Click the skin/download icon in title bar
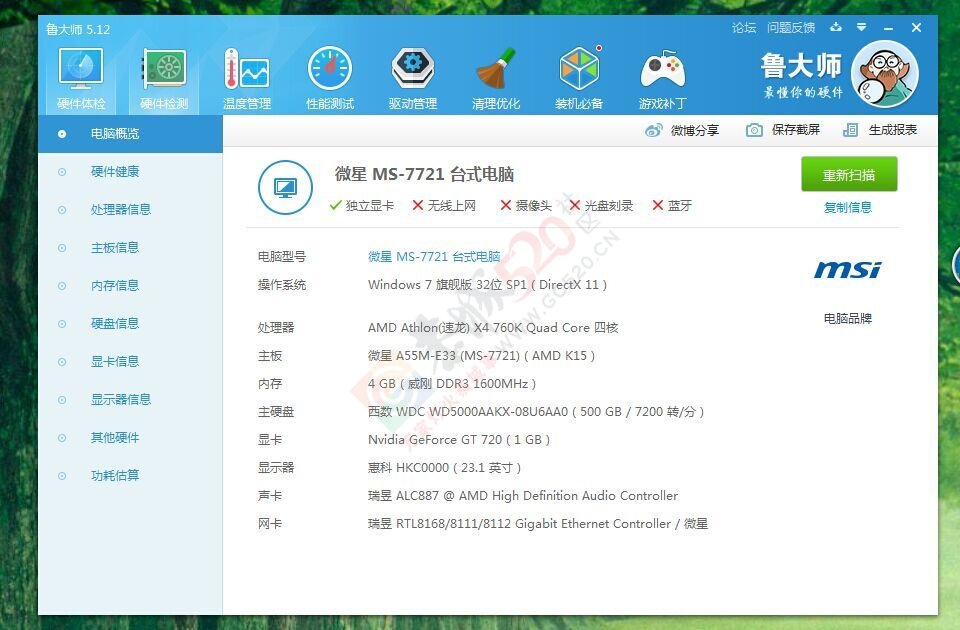 click(x=836, y=28)
